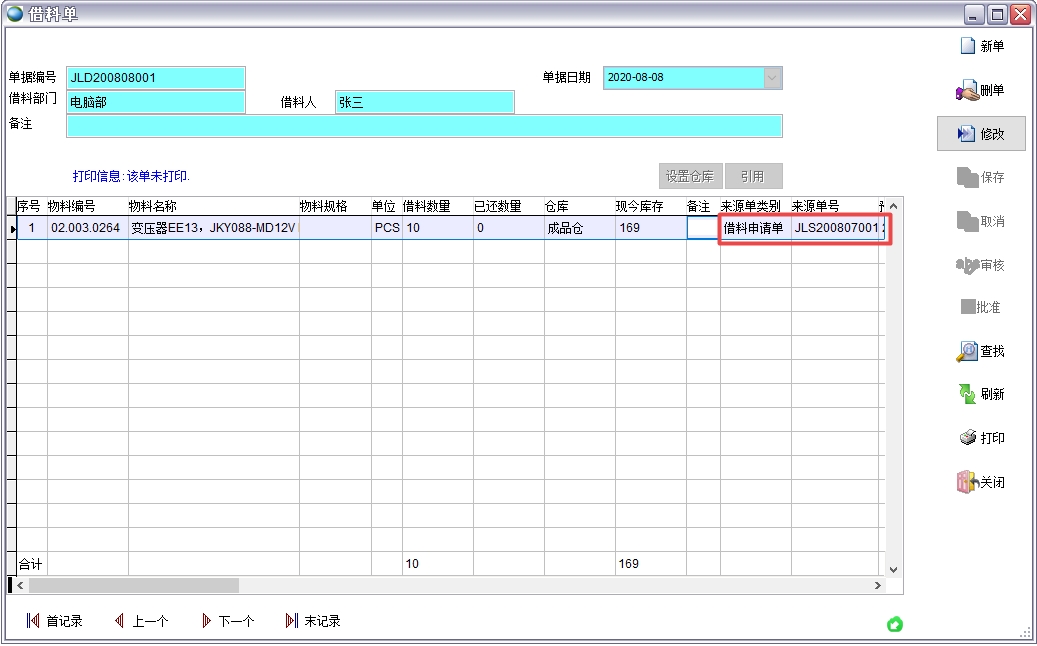Viewport: 1037px width, 646px height.
Task: Click the 物料编号 column header
Action: 87,206
